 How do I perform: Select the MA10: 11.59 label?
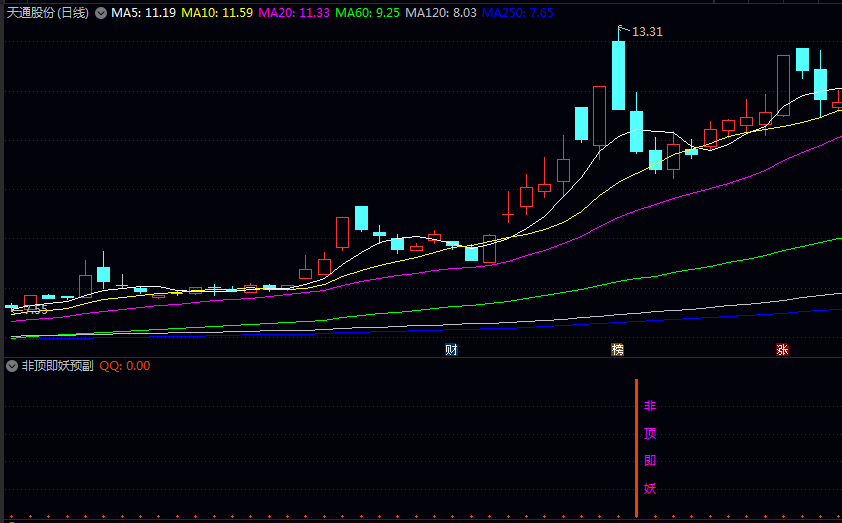217,13
